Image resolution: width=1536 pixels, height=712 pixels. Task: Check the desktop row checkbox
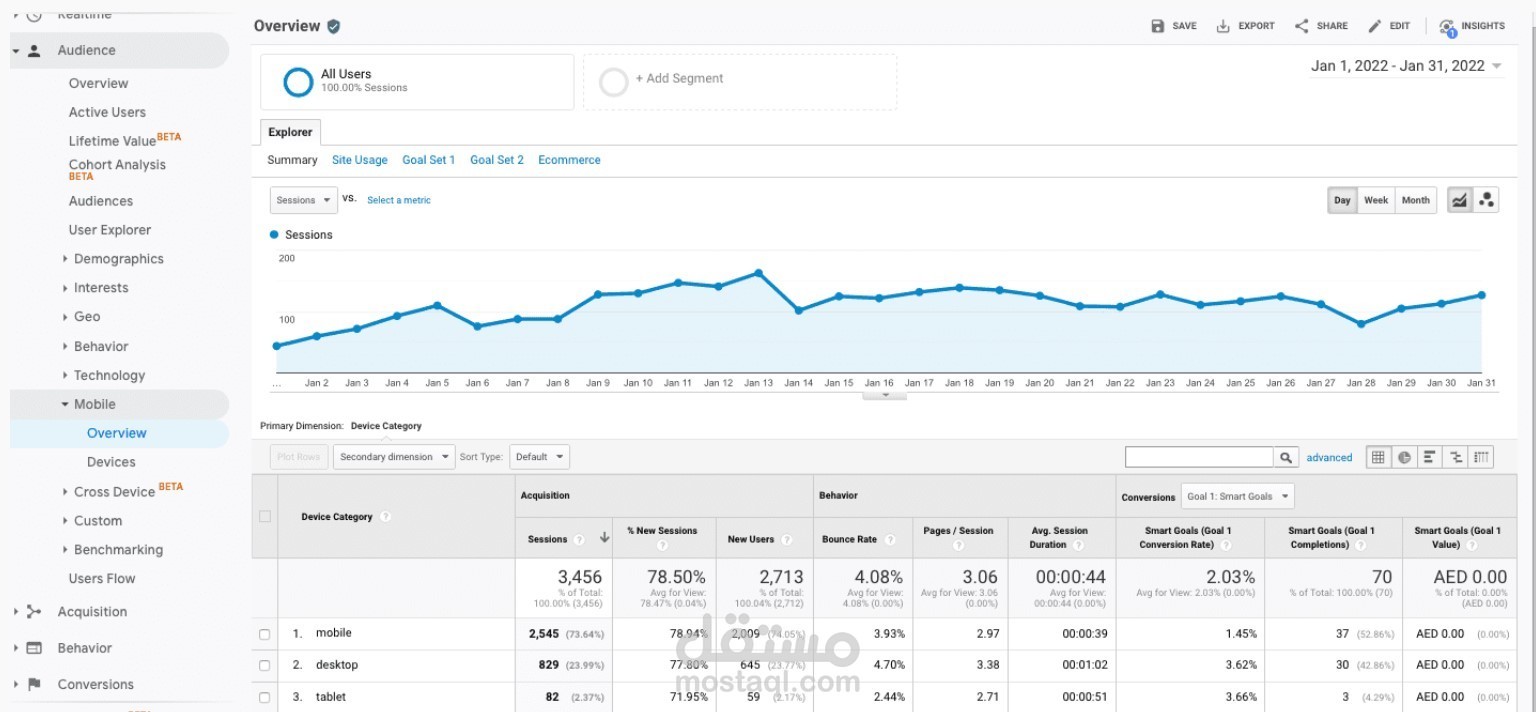click(264, 665)
